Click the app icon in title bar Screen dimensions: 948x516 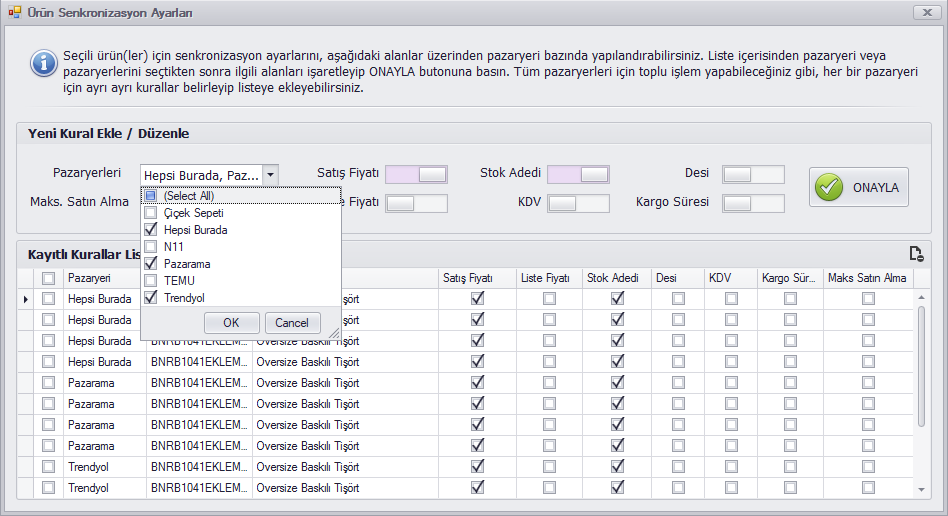pyautogui.click(x=15, y=12)
